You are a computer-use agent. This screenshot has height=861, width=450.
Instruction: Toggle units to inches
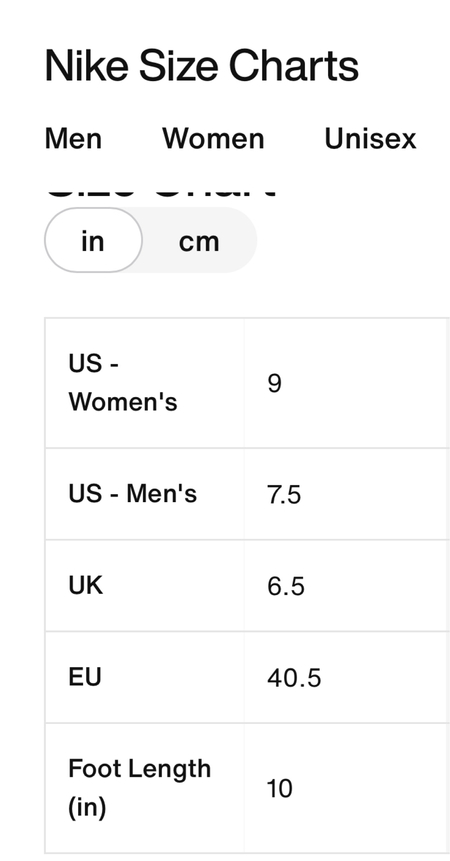(93, 240)
